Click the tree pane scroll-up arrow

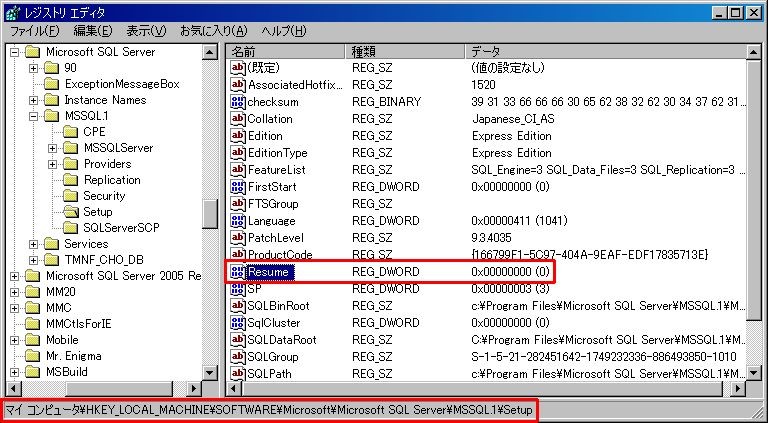click(x=210, y=52)
